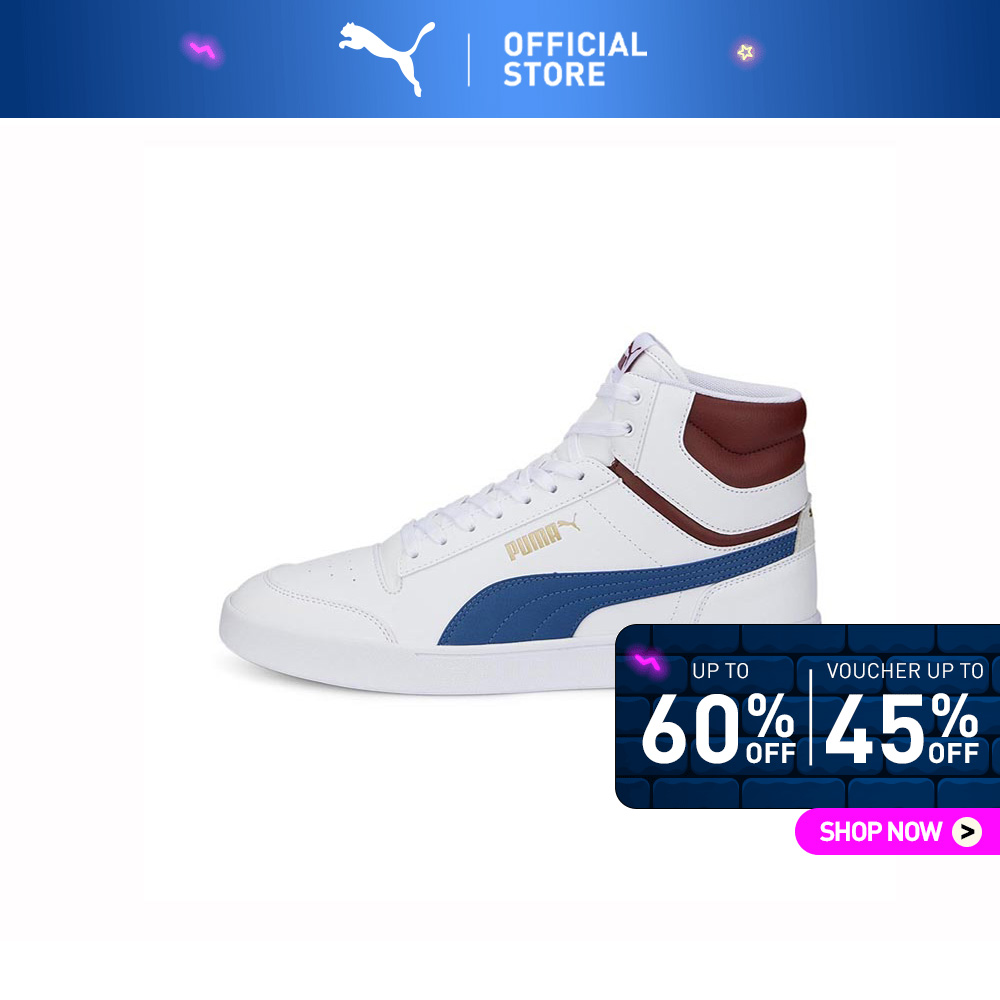Click the blue header banner background
1000x1000 pixels.
861,59
